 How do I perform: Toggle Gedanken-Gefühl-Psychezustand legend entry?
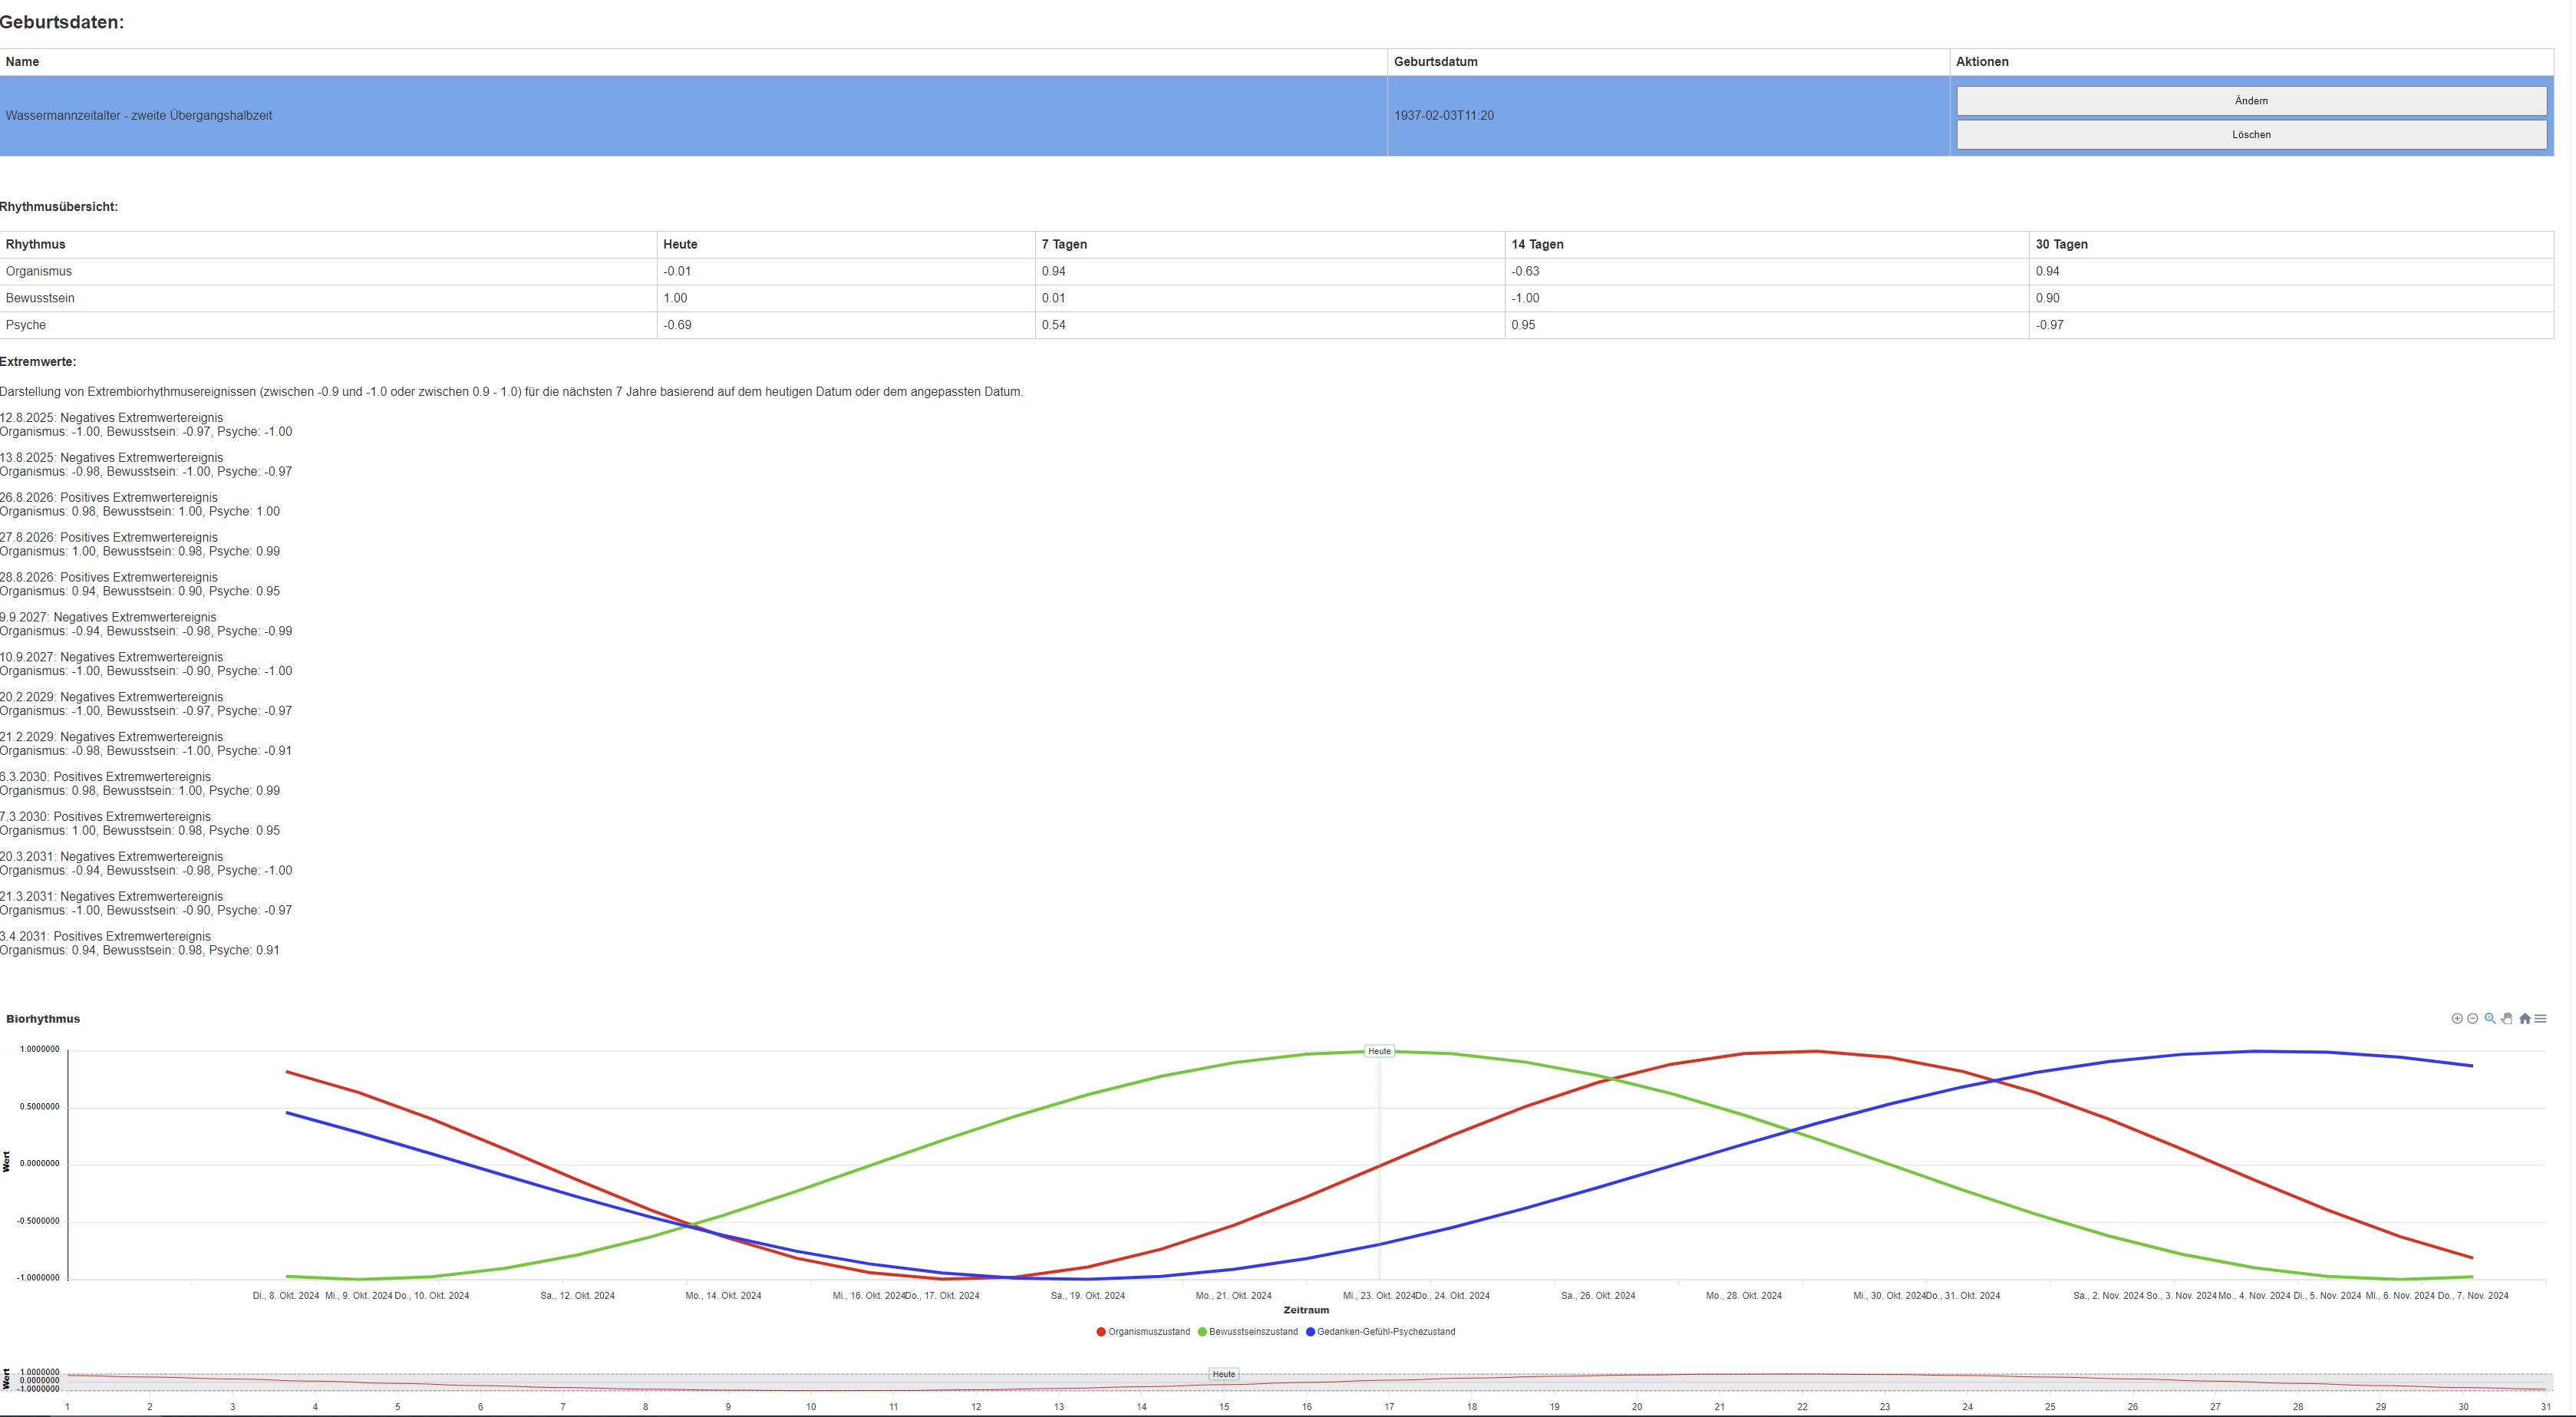(x=1385, y=1332)
